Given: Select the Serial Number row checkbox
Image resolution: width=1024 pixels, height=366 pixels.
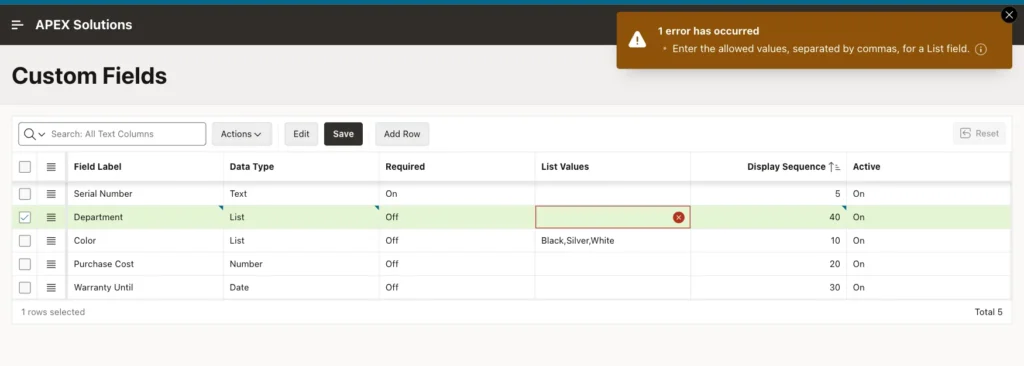Looking at the screenshot, I should pyautogui.click(x=25, y=194).
